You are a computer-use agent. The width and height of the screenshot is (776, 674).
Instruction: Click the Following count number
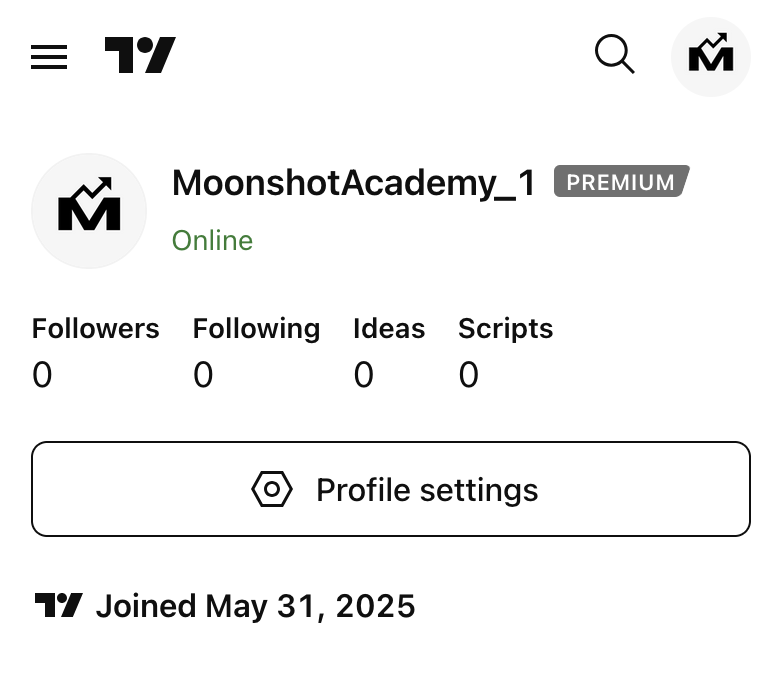pyautogui.click(x=203, y=376)
